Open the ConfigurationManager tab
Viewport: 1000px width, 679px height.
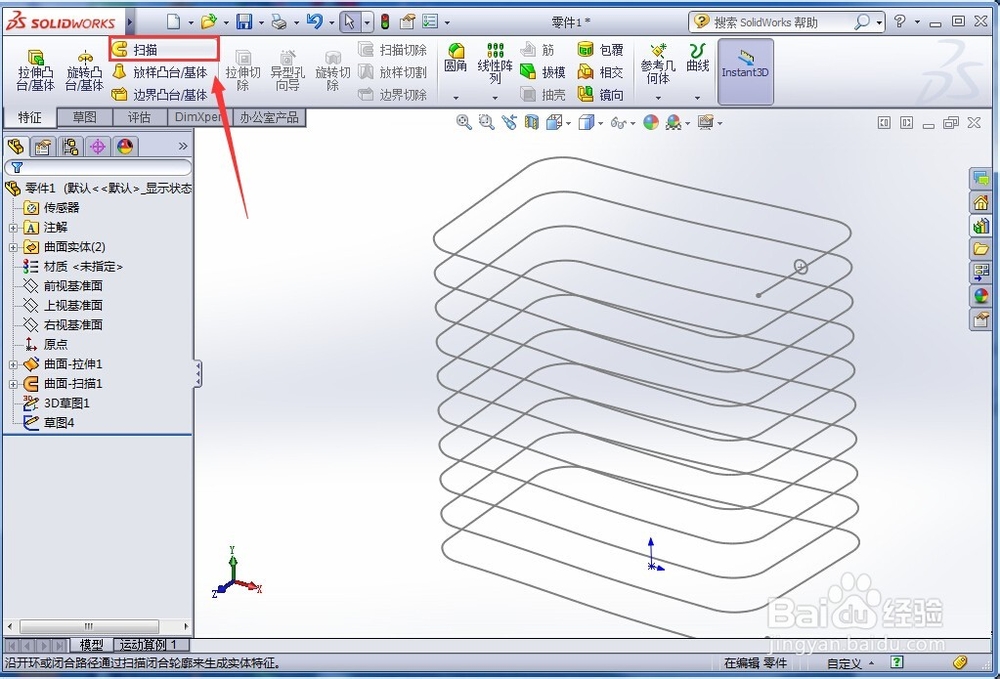pos(70,147)
